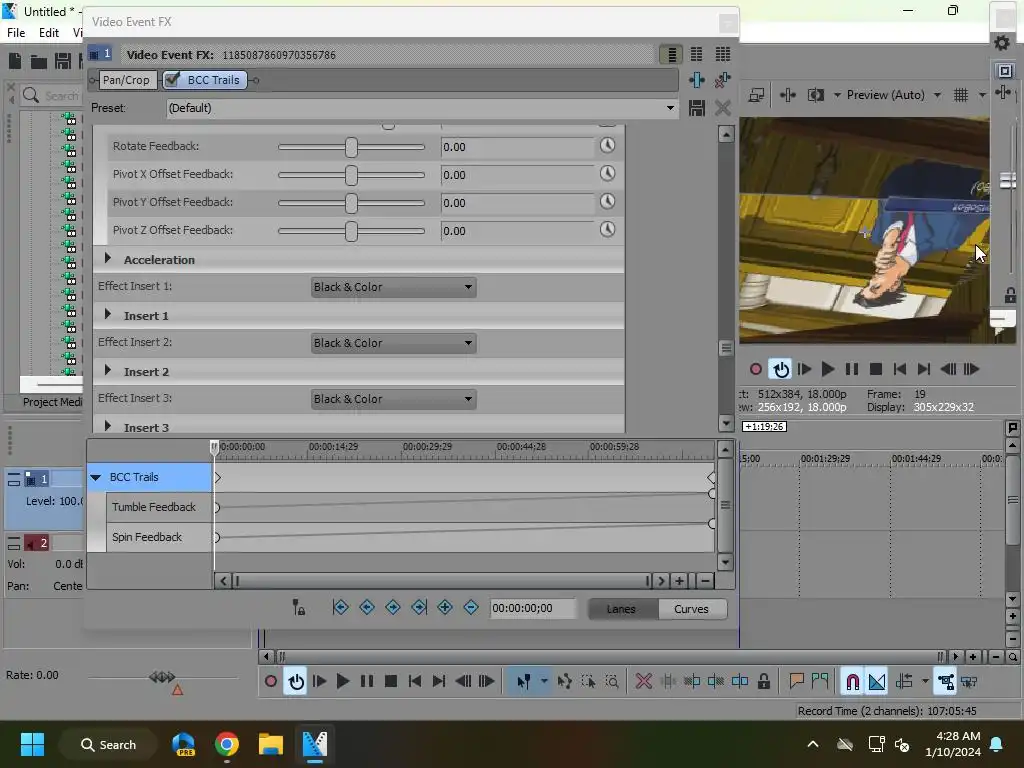This screenshot has width=1024, height=768.
Task: Delete selected events with red X
Action: (644, 682)
